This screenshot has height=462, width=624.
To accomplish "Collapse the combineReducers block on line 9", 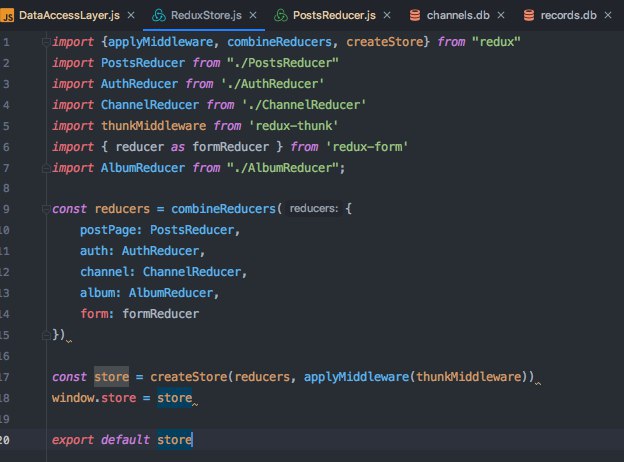I will [46, 209].
